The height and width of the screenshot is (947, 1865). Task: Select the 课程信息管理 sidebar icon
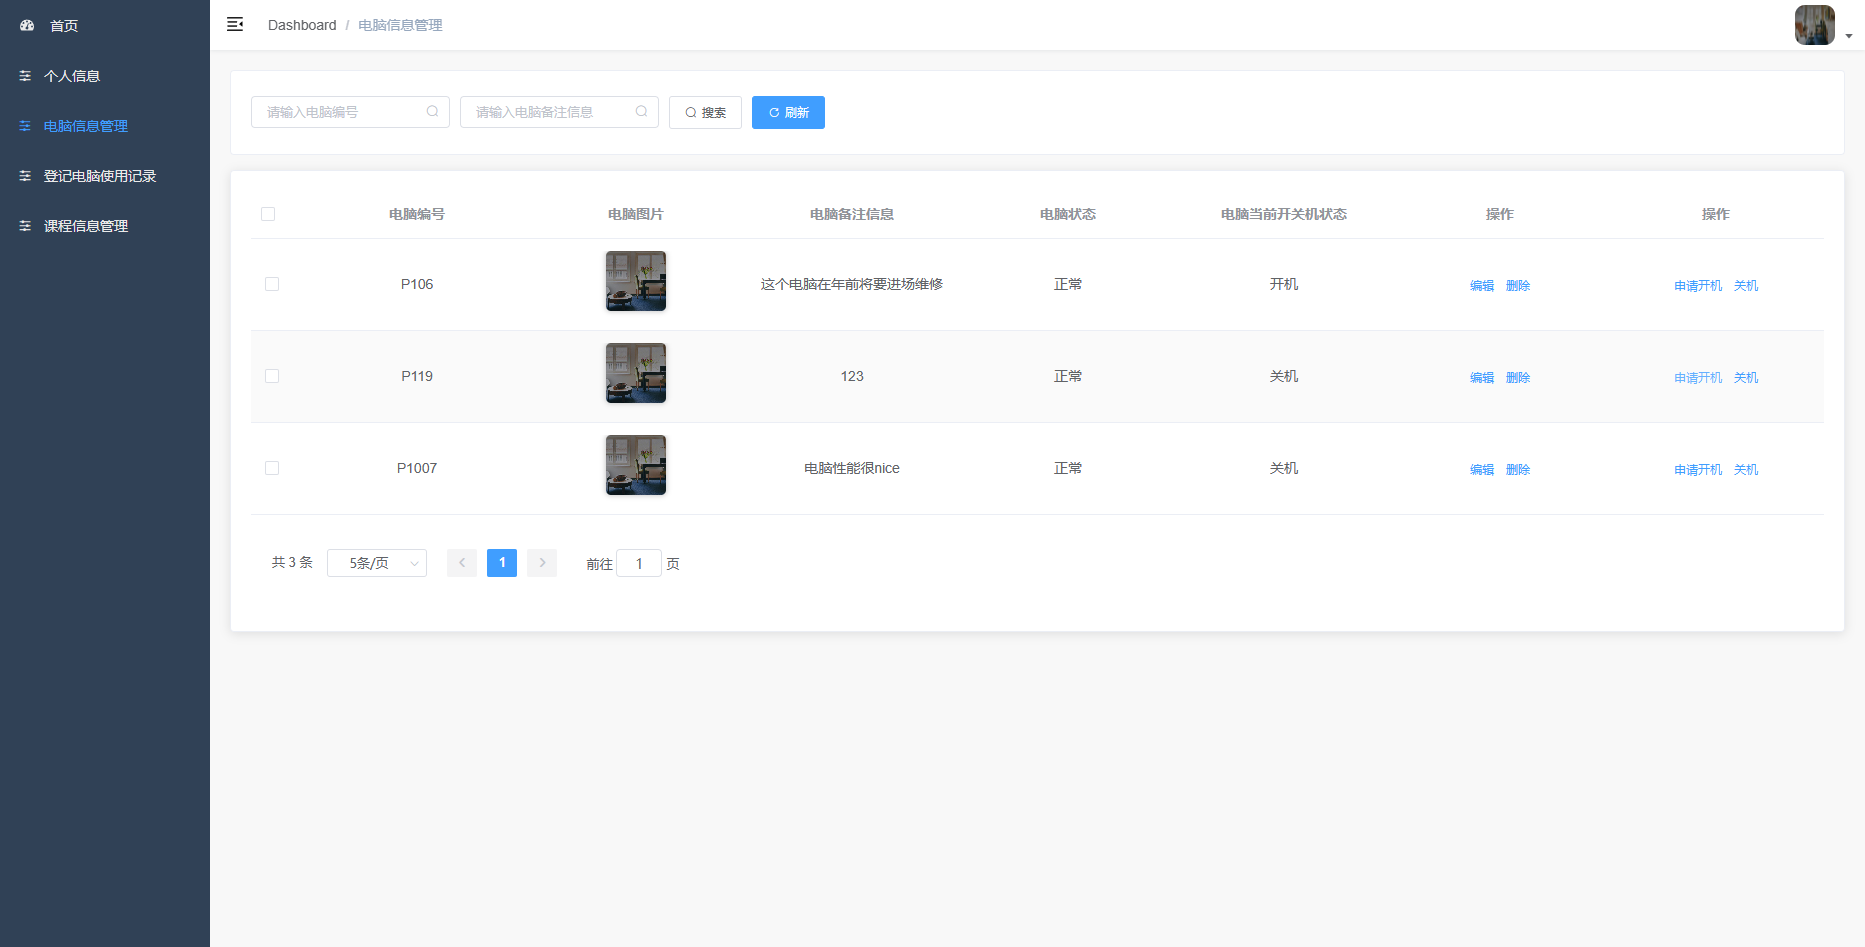[x=25, y=226]
